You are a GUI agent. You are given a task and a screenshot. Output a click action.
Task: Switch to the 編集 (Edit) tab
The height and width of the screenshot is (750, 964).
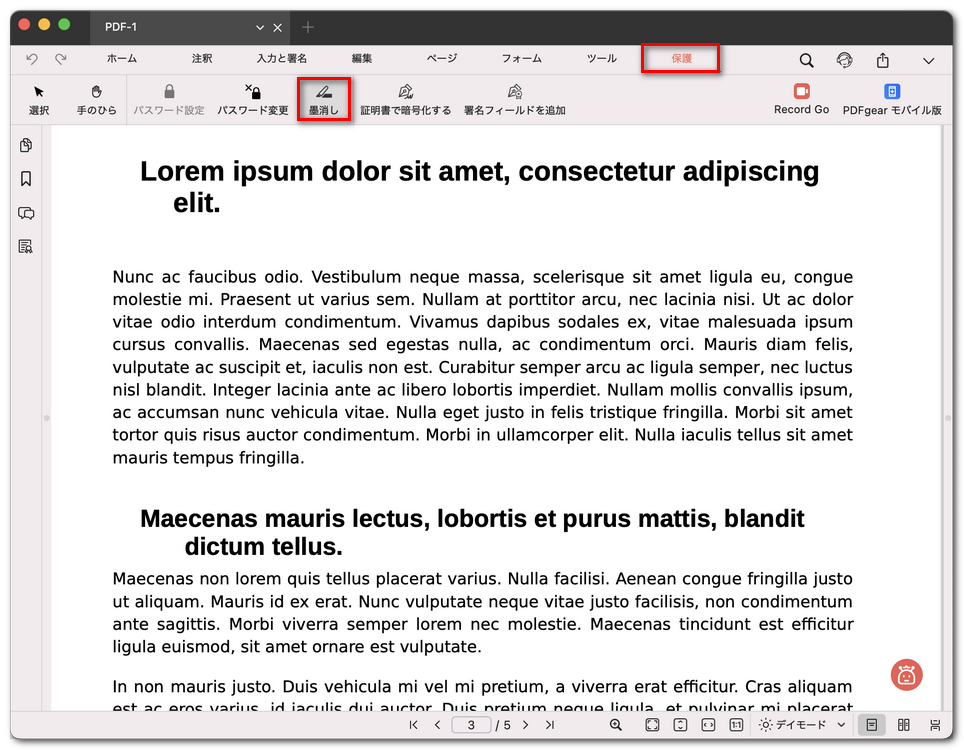coord(361,59)
